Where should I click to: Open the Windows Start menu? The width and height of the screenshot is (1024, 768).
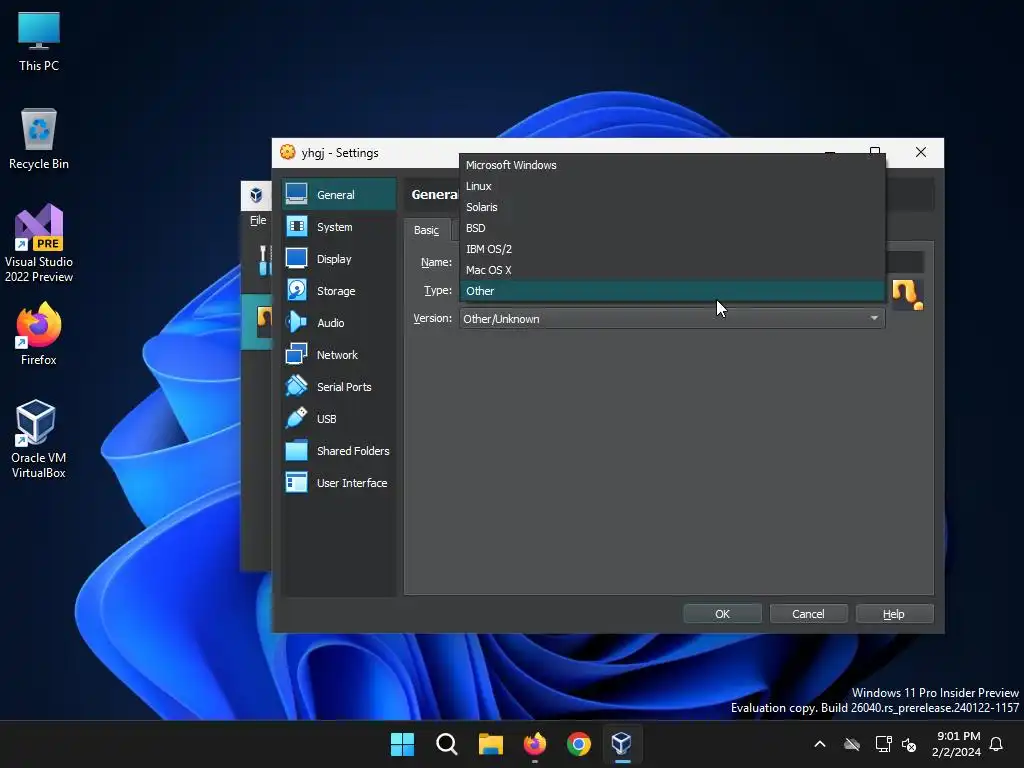click(x=402, y=744)
